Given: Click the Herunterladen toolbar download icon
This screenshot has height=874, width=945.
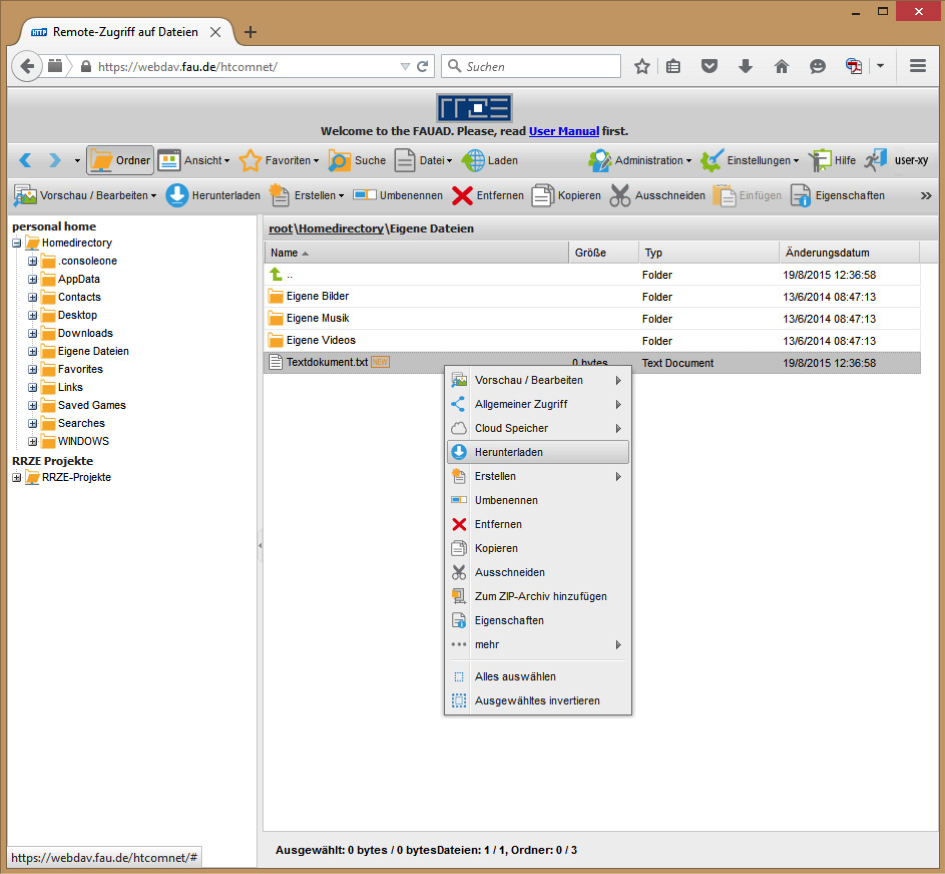Looking at the screenshot, I should point(177,196).
